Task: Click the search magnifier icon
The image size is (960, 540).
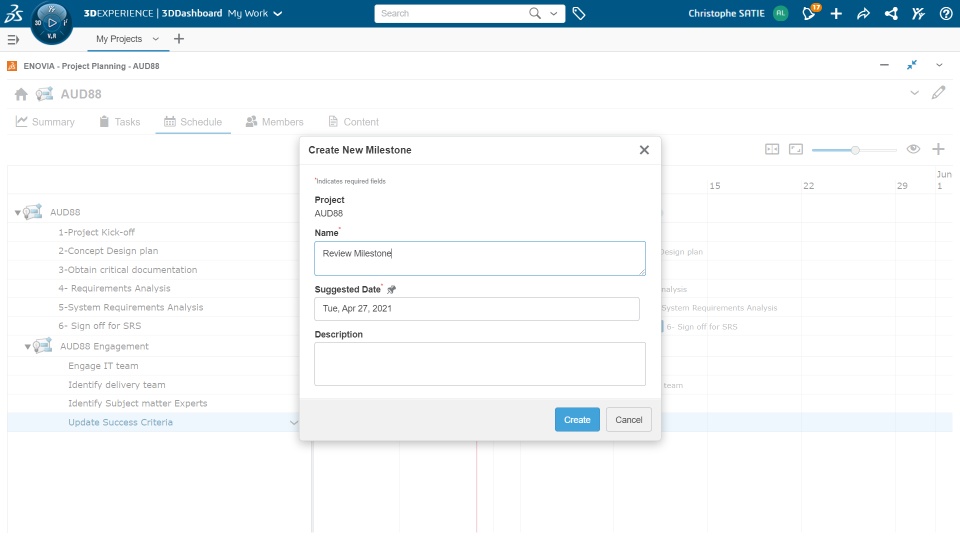Action: click(x=534, y=13)
